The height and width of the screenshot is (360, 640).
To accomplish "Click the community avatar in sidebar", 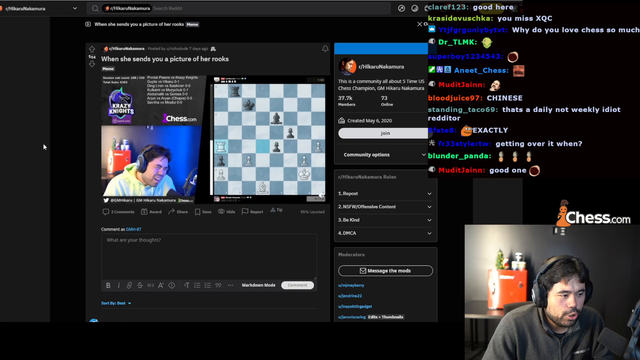I will (347, 66).
